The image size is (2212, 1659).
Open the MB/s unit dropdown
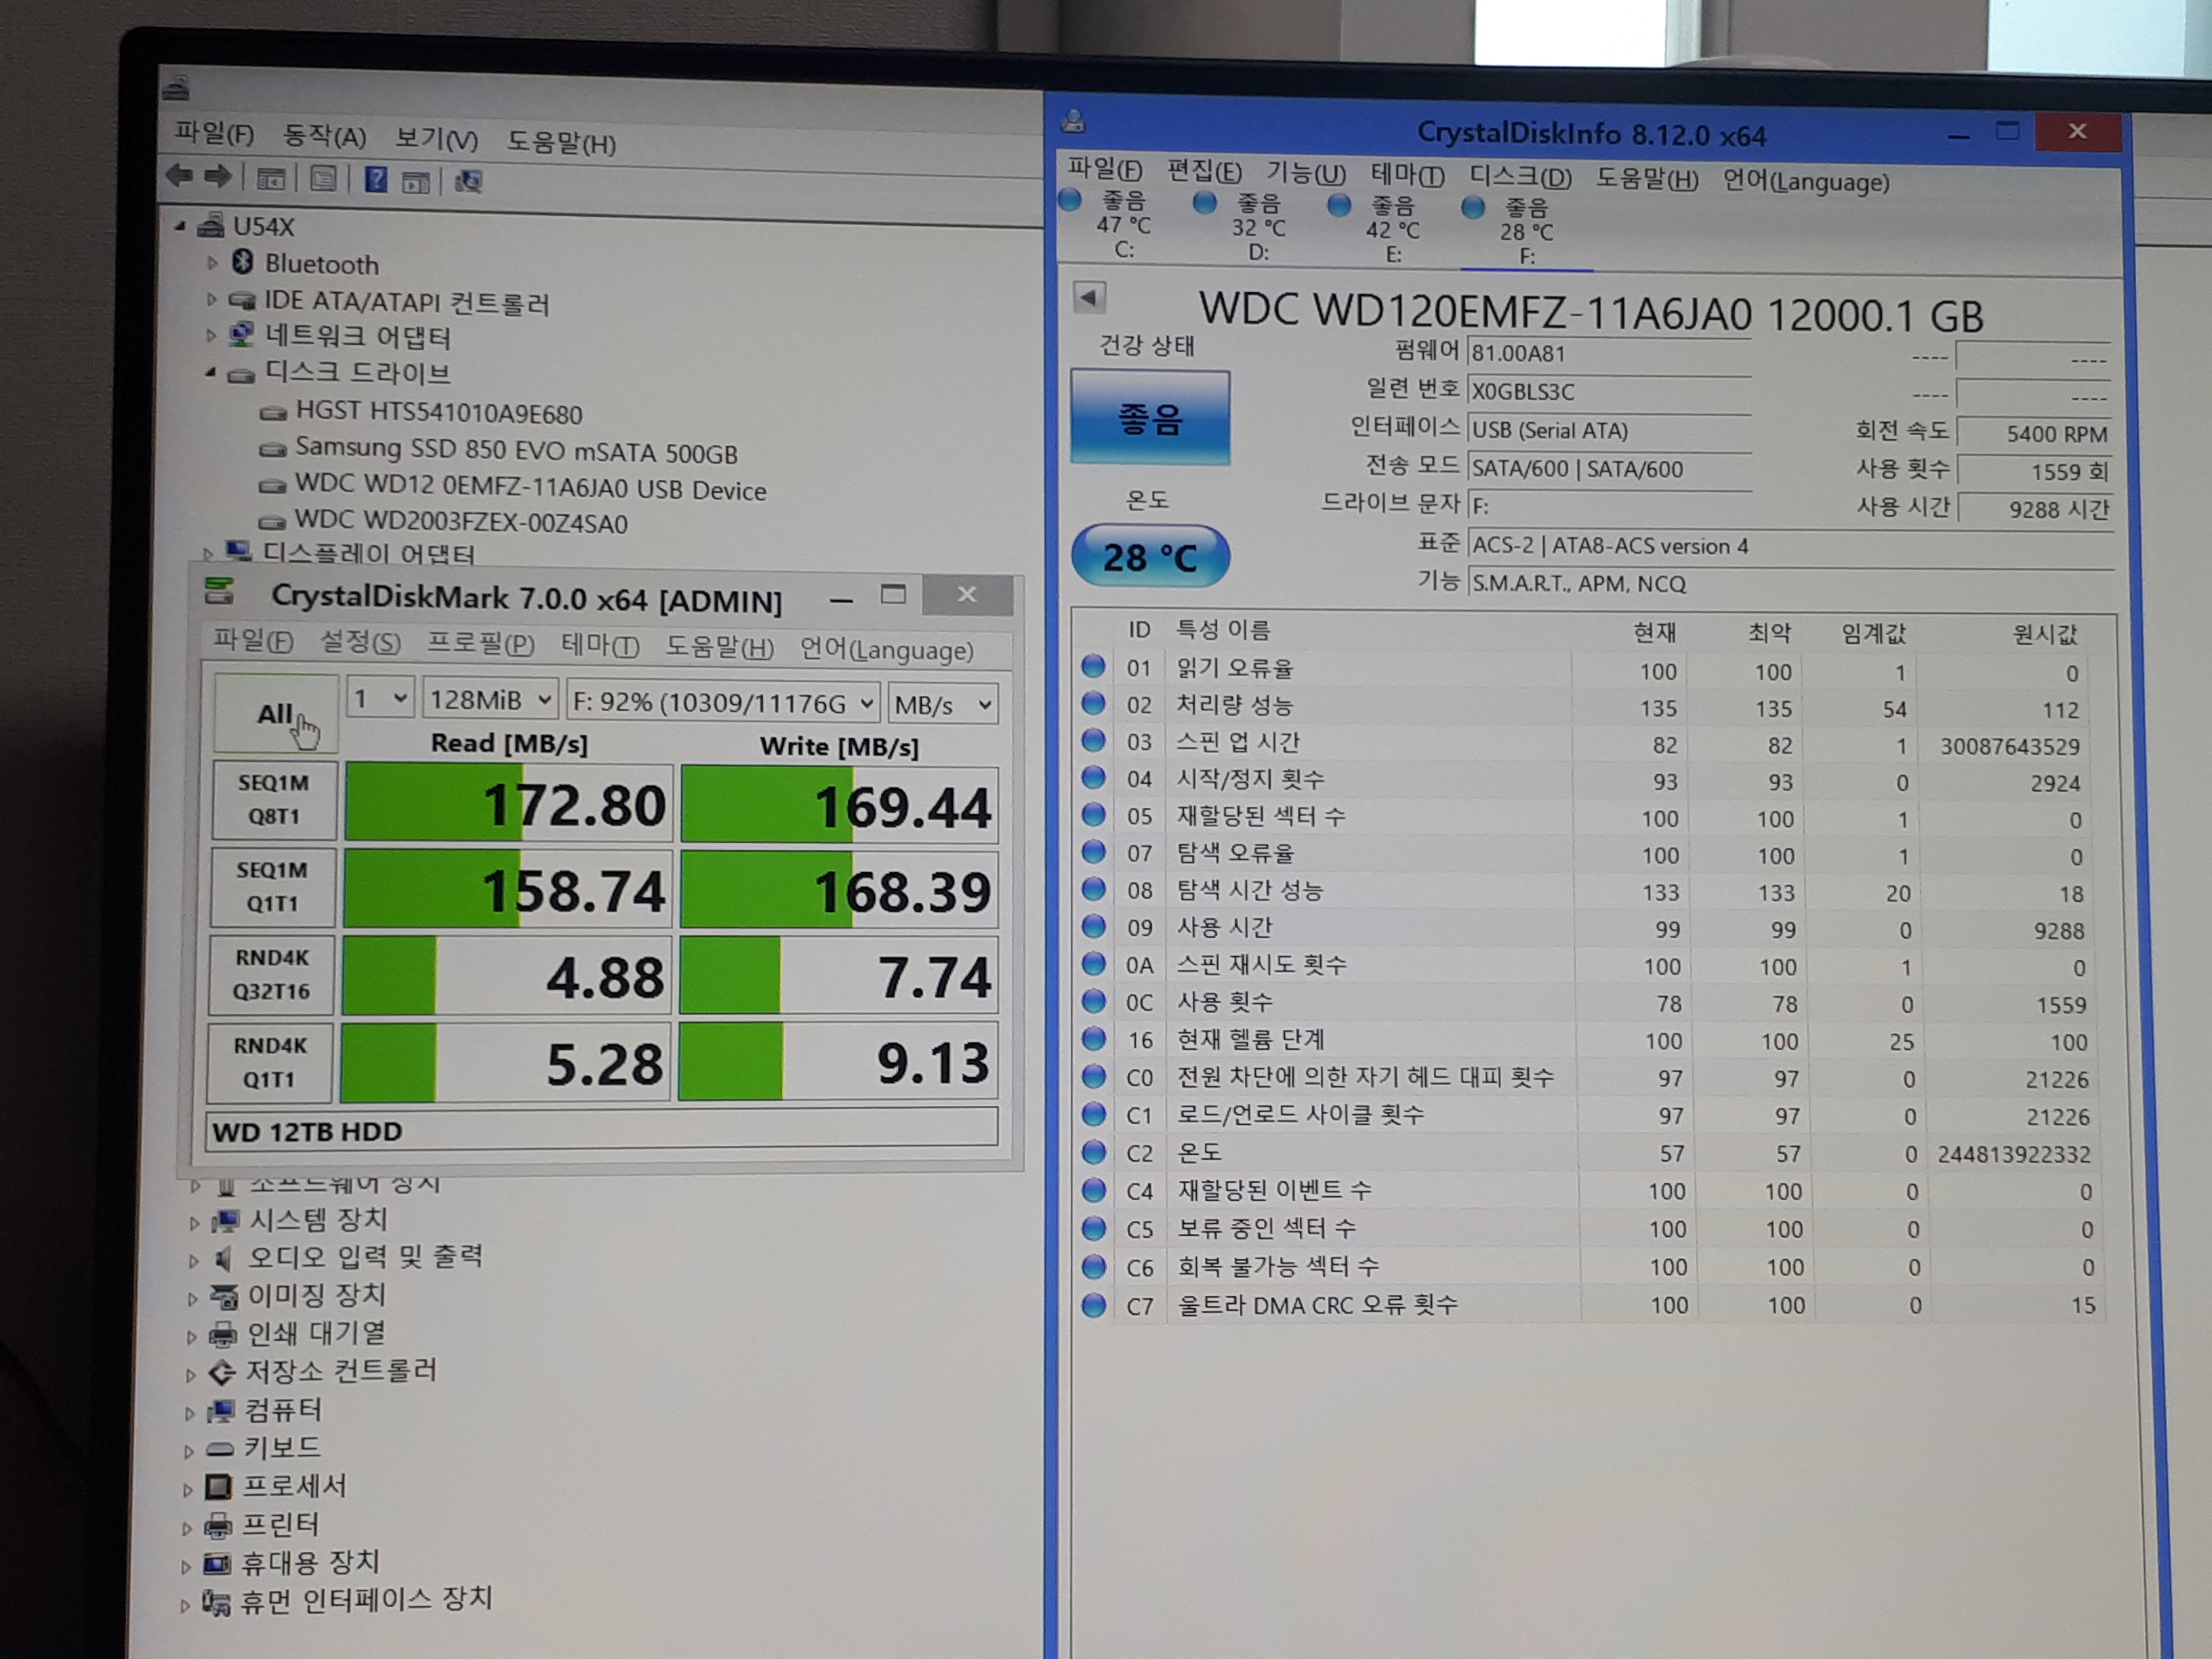pos(943,705)
